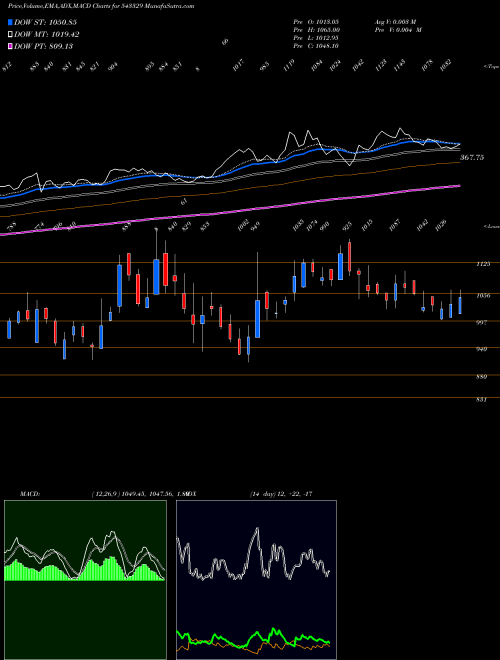Click the 889 price axis label
The height and width of the screenshot is (660, 500).
pyautogui.click(x=482, y=377)
